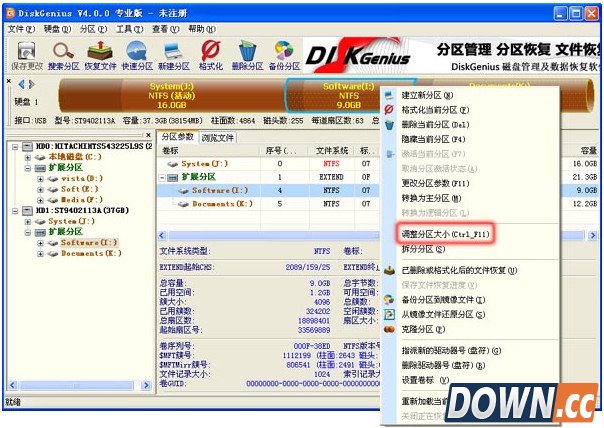Screen dimensions: 604x428
Task: Open the 查看 menu
Action: 166,29
